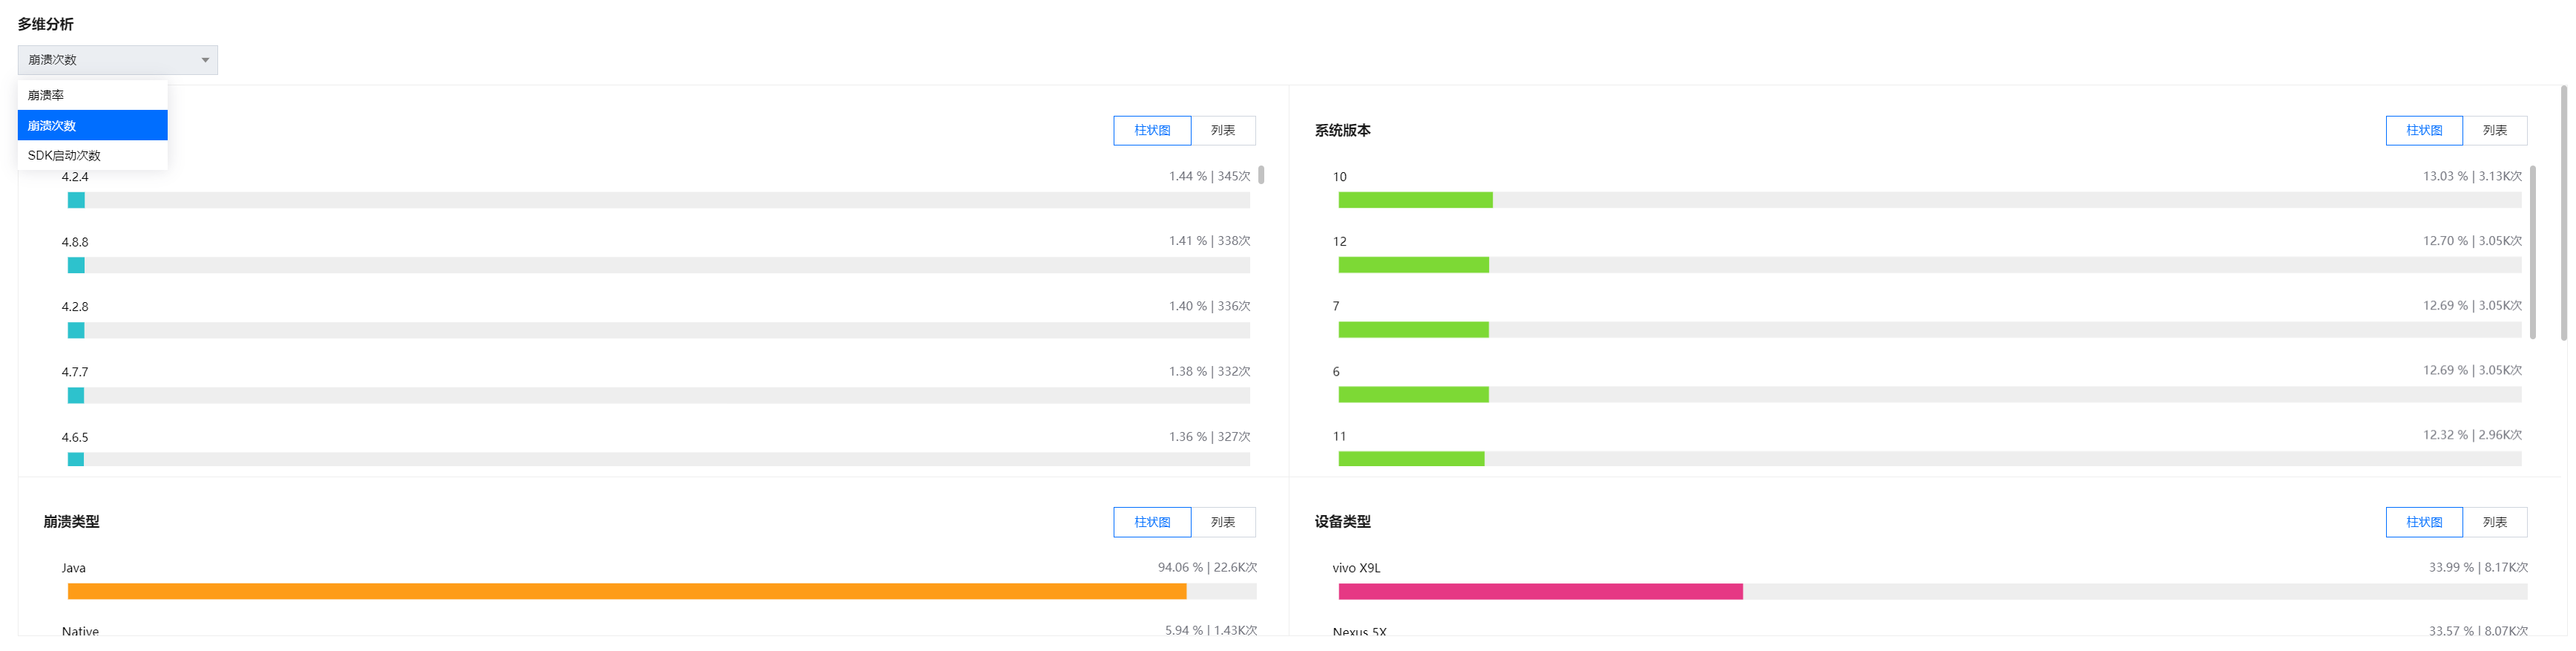Show 崩溃类型 panel as 柱状图
Image resolution: width=2576 pixels, height=651 pixels.
pyautogui.click(x=1151, y=522)
